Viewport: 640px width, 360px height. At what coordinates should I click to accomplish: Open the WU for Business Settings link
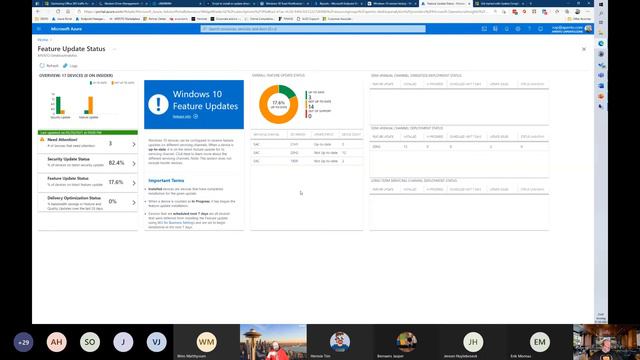pyautogui.click(x=176, y=223)
